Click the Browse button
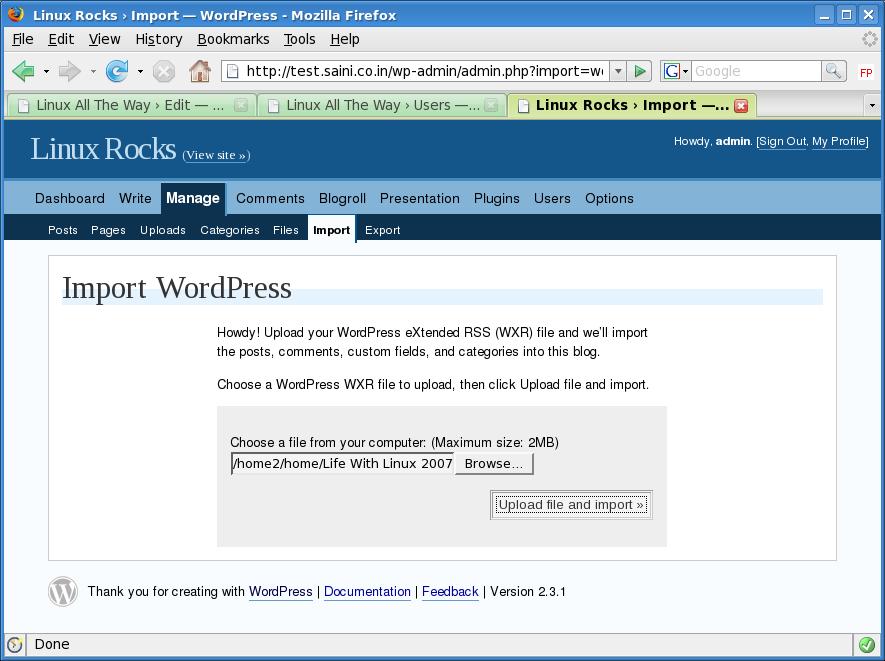The image size is (885, 661). (494, 463)
